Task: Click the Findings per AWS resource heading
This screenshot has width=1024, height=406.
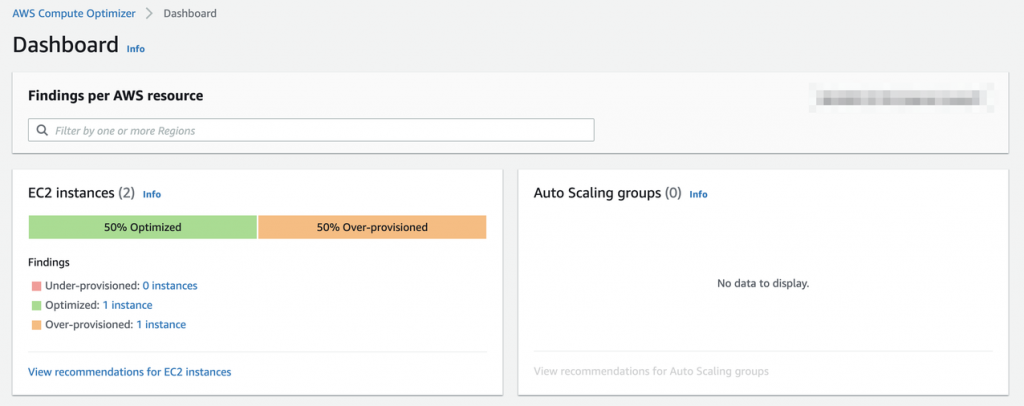Action: pyautogui.click(x=115, y=96)
